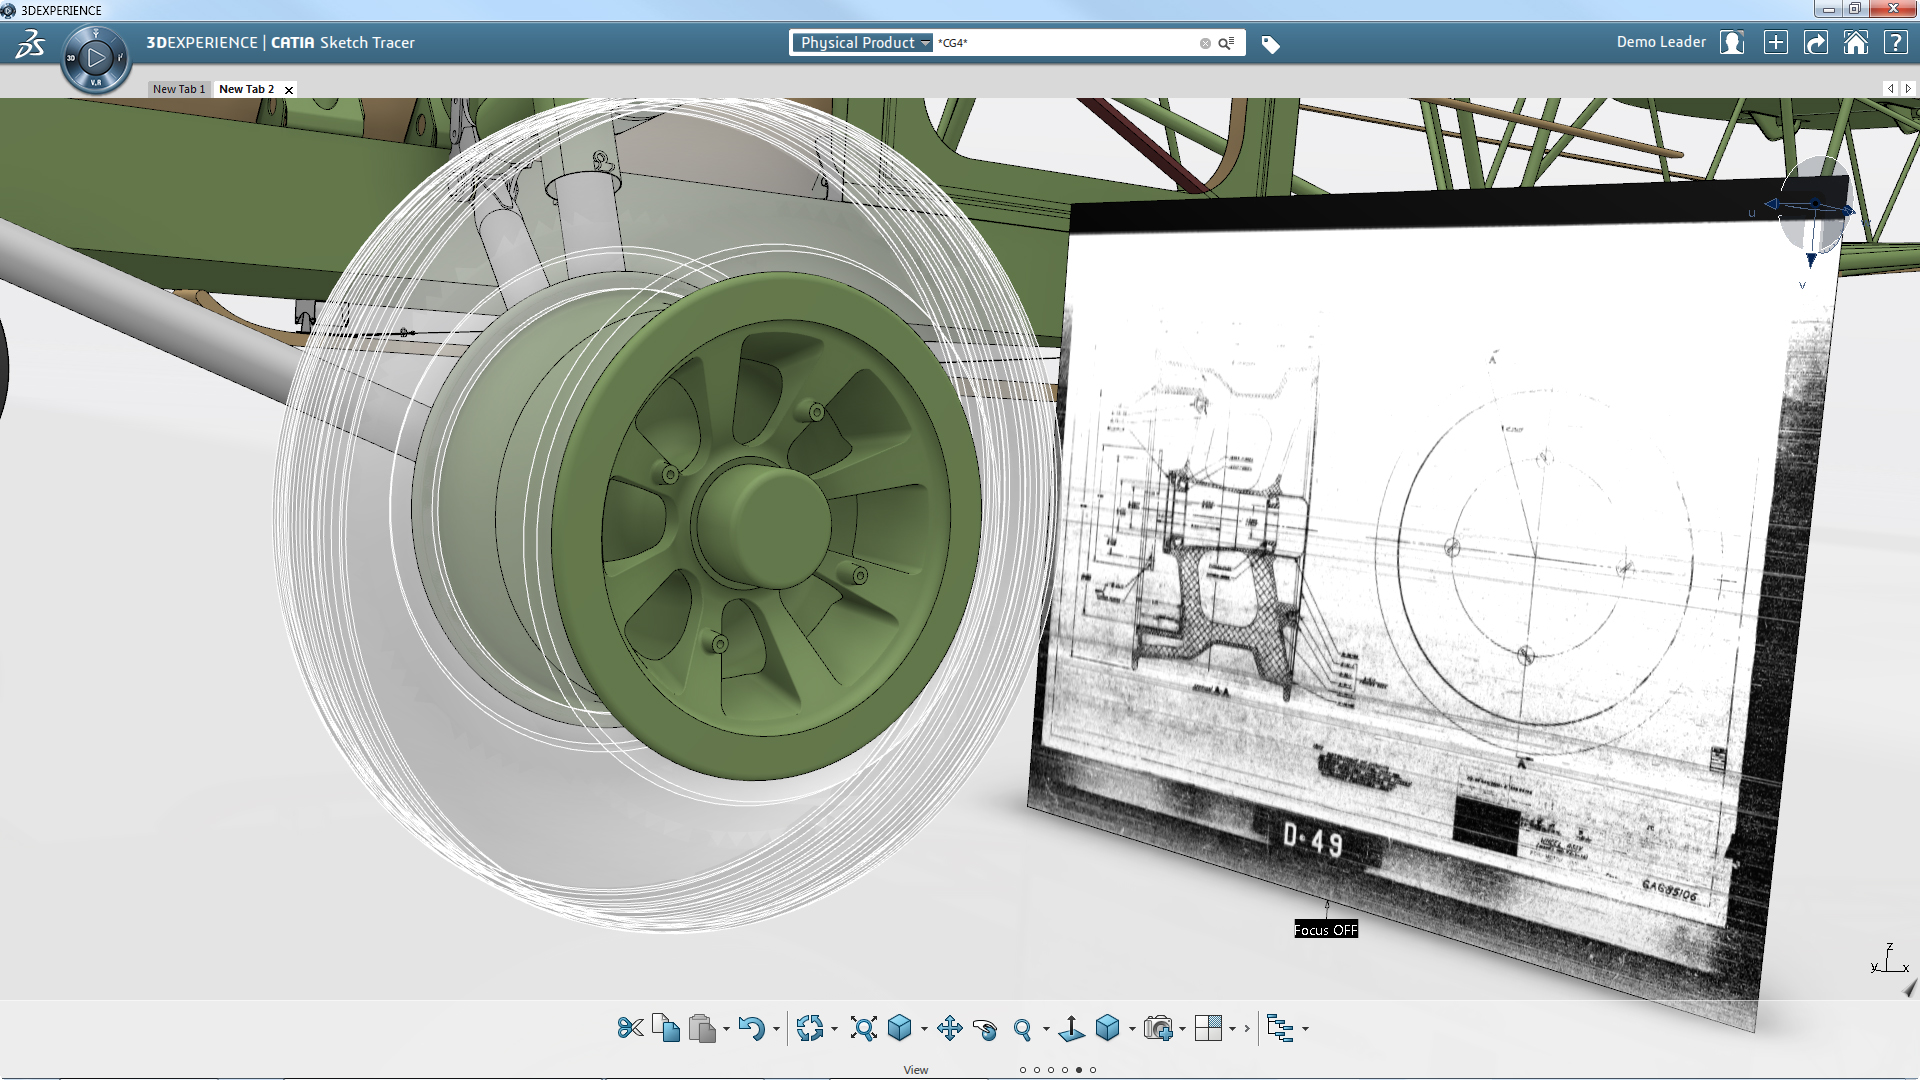The height and width of the screenshot is (1080, 1920).
Task: Close New Tab 2
Action: click(289, 90)
